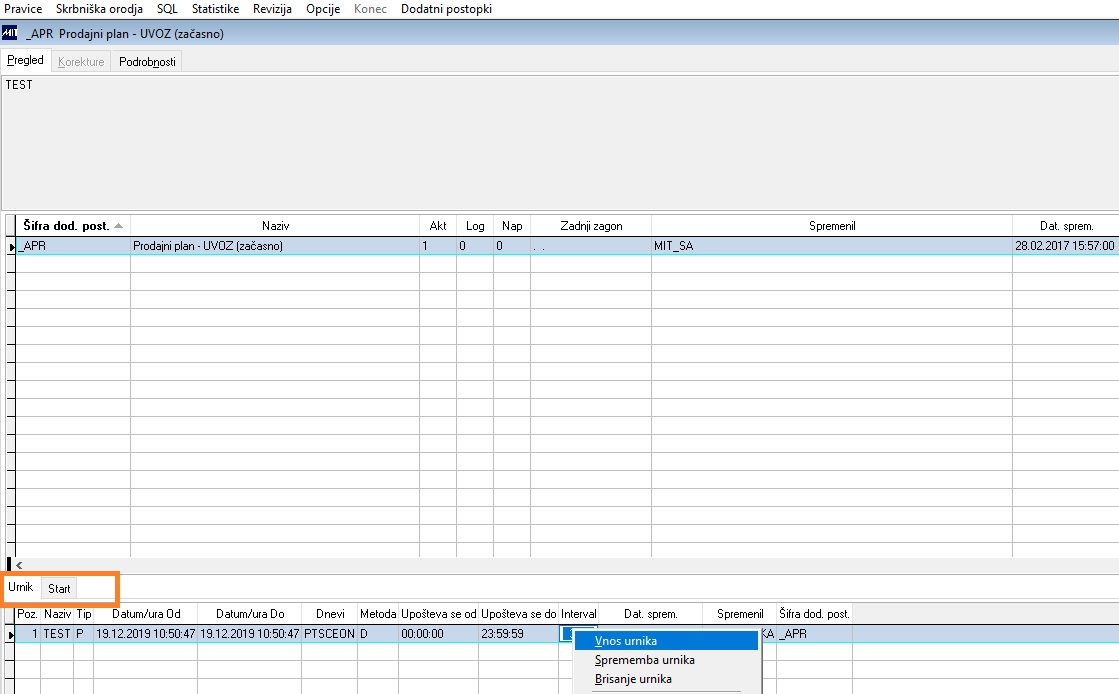Click the Nap column header
This screenshot has width=1119, height=694.
512,226
